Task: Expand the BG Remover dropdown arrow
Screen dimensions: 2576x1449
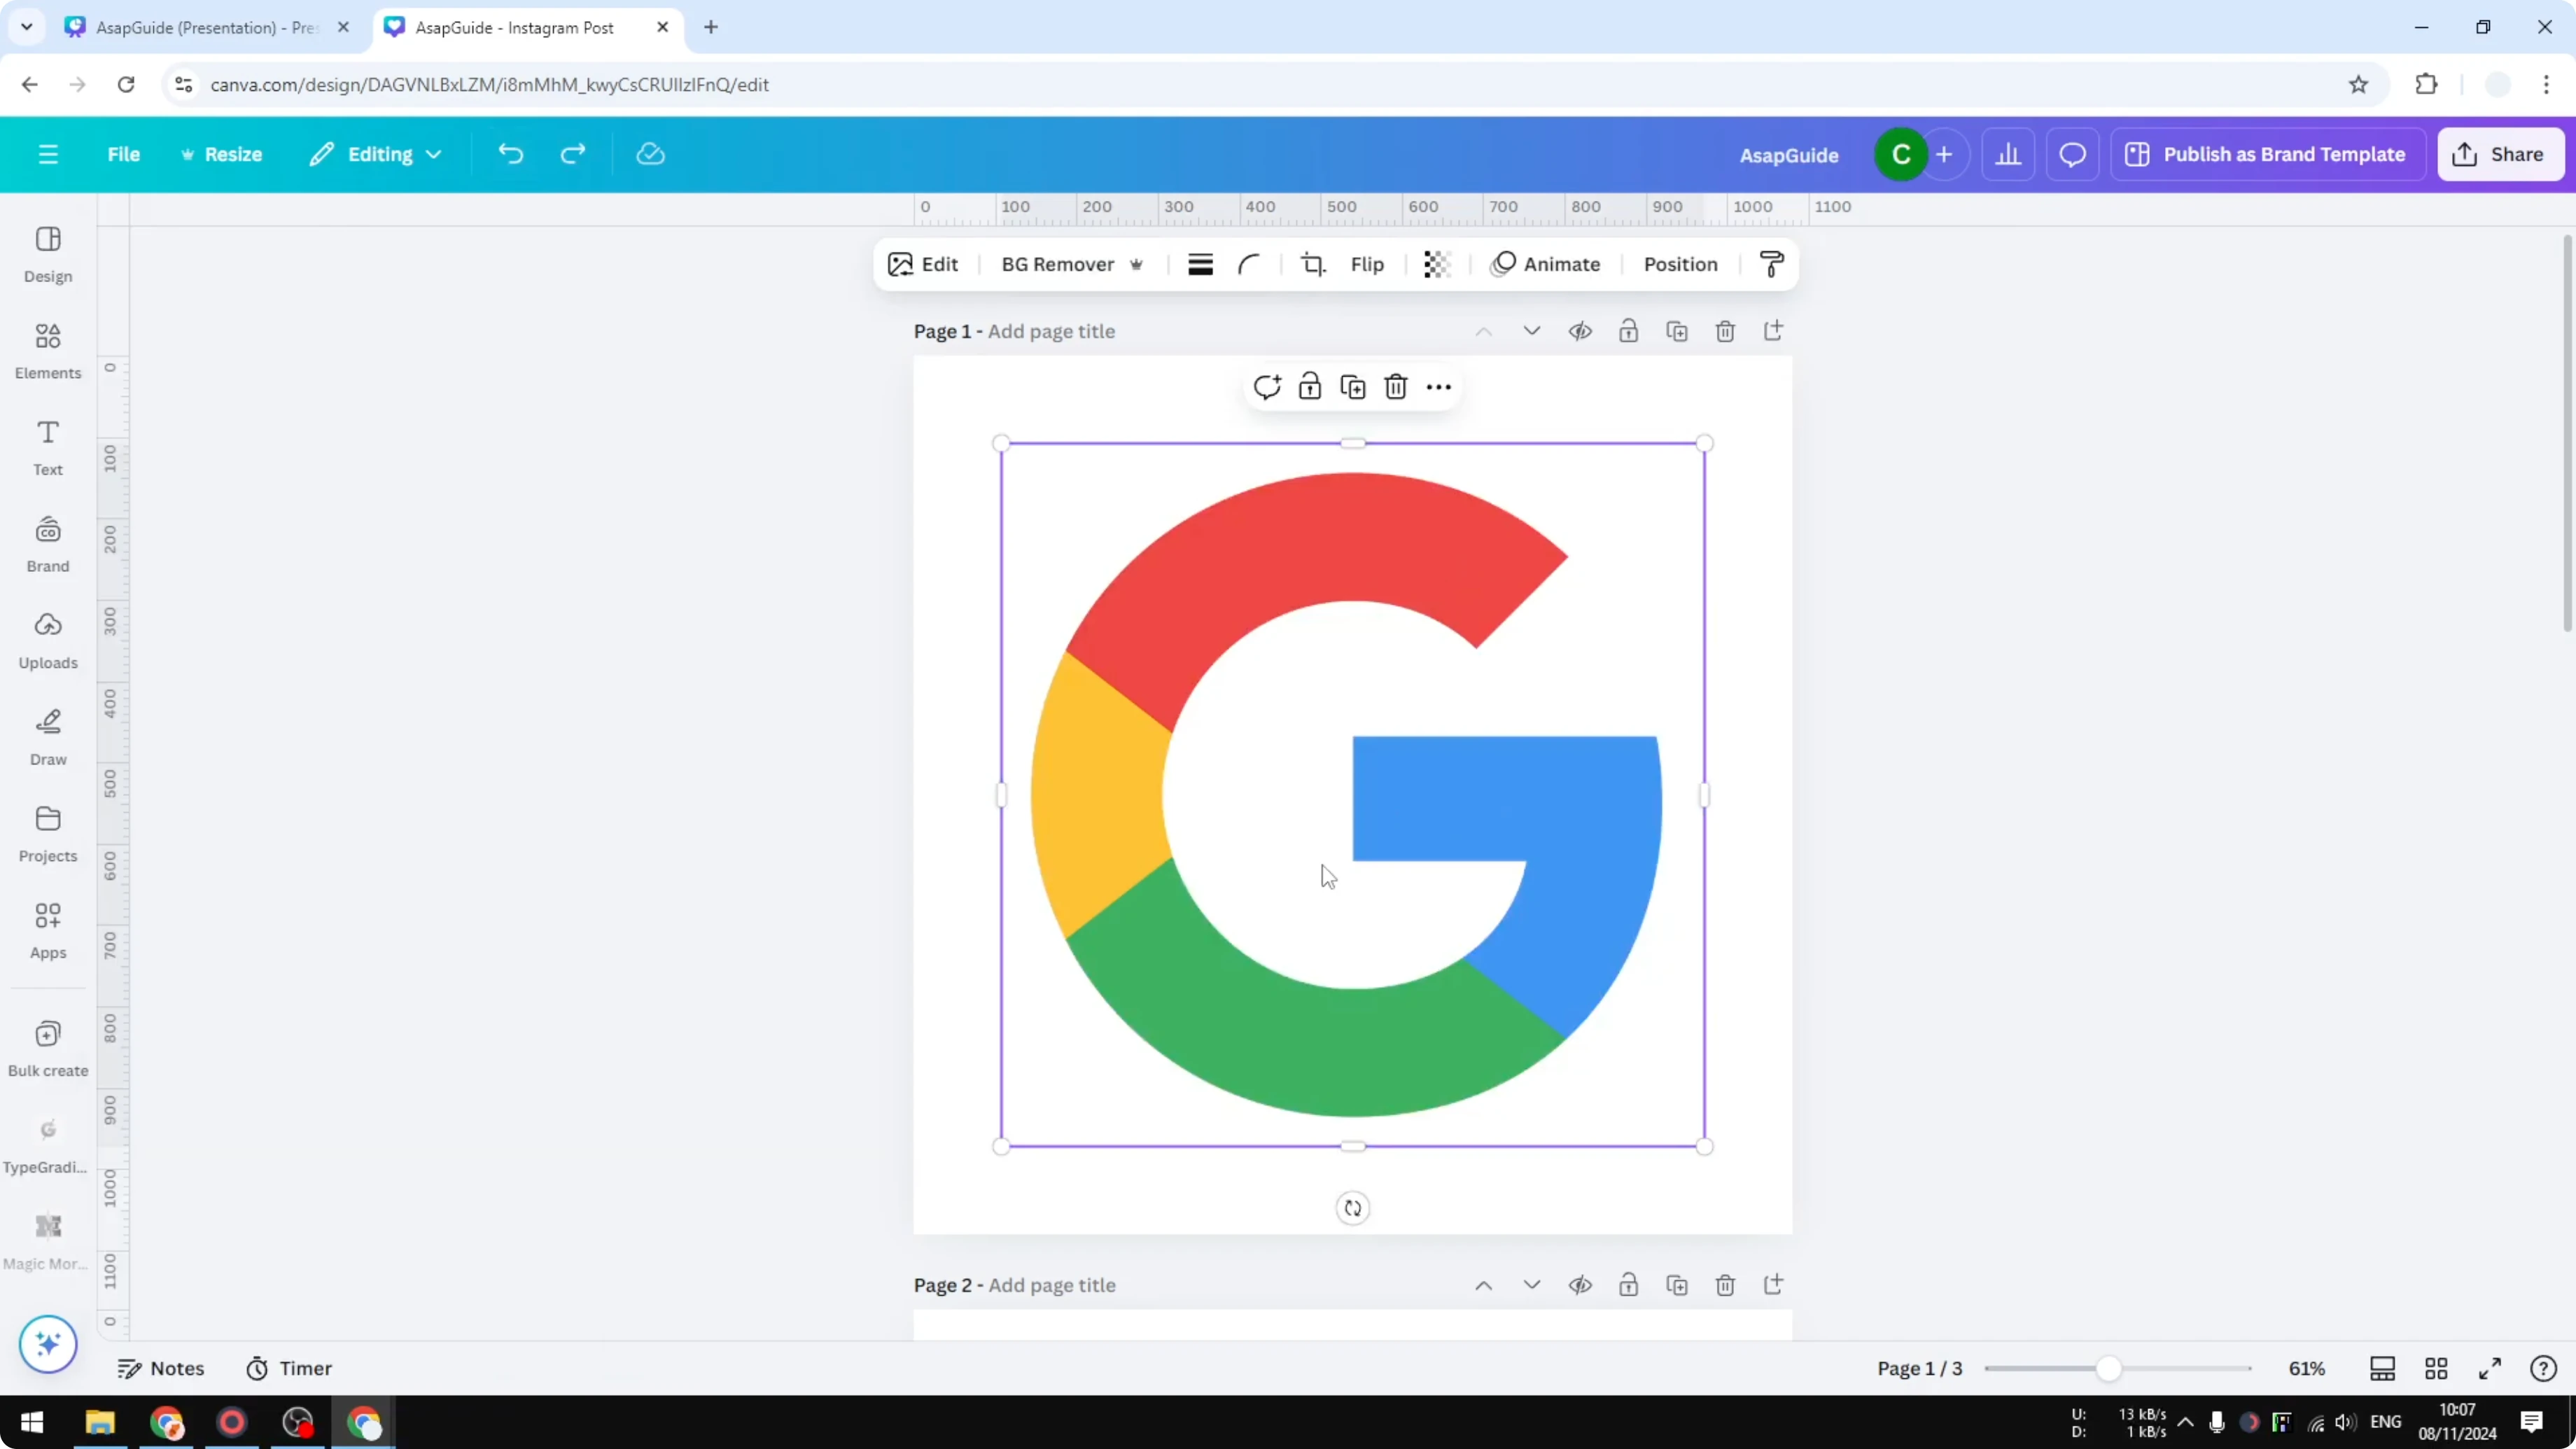Action: [1137, 264]
